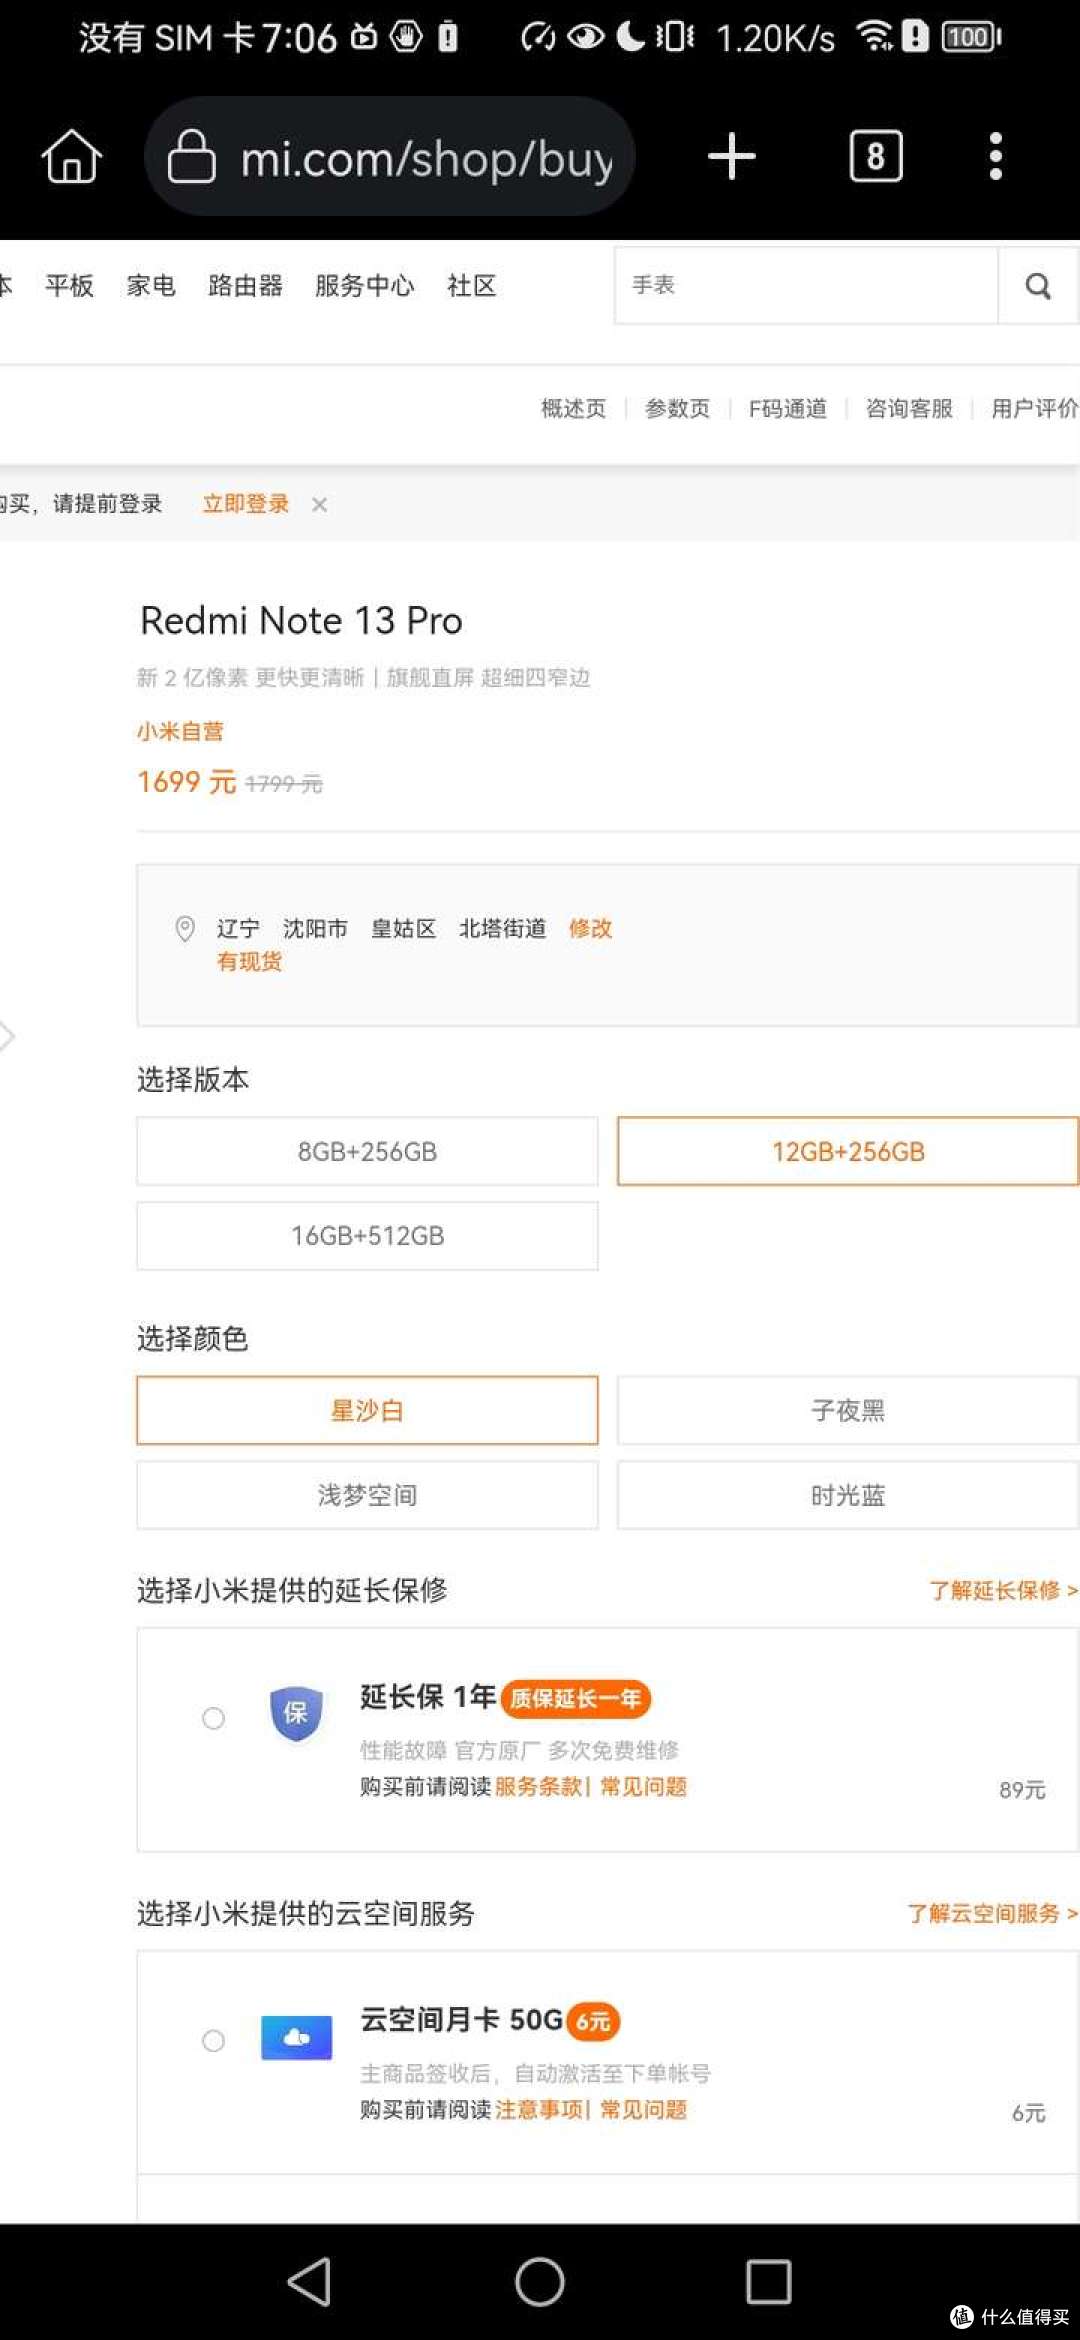The height and width of the screenshot is (2340, 1080).
Task: Close the login reminder banner
Action: coord(319,505)
